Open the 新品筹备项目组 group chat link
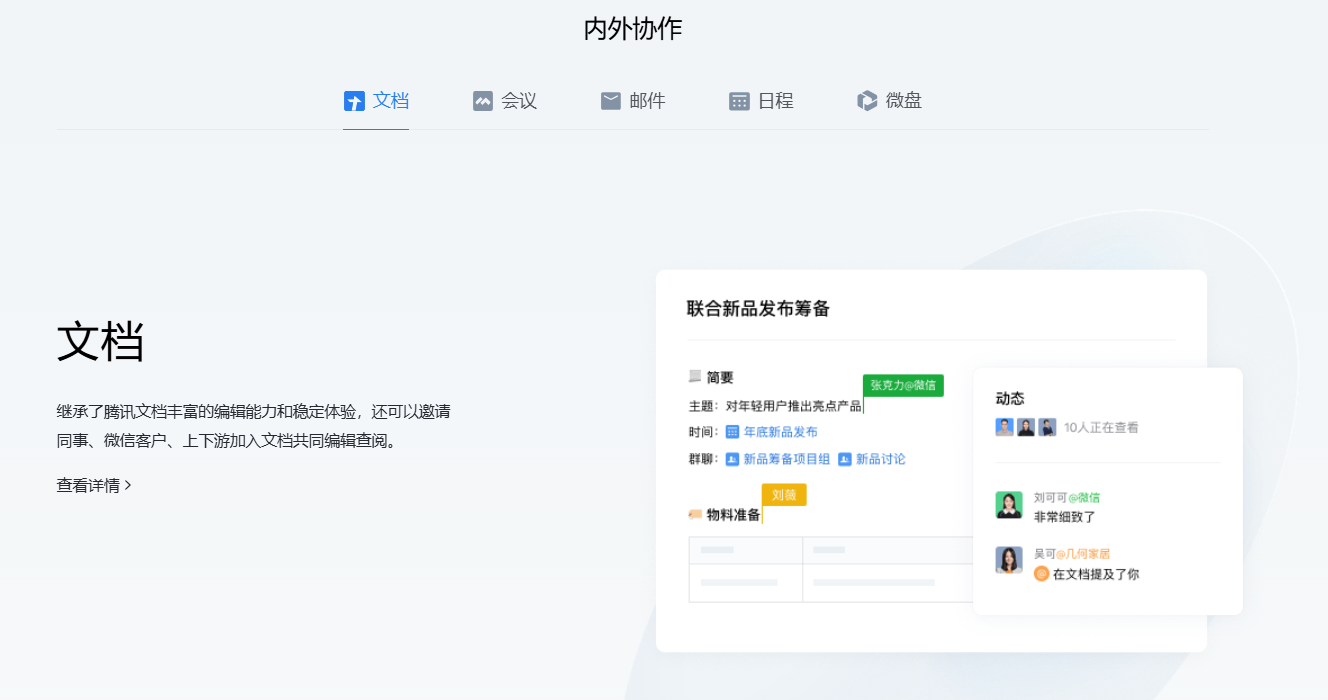This screenshot has height=700, width=1328. coord(787,459)
